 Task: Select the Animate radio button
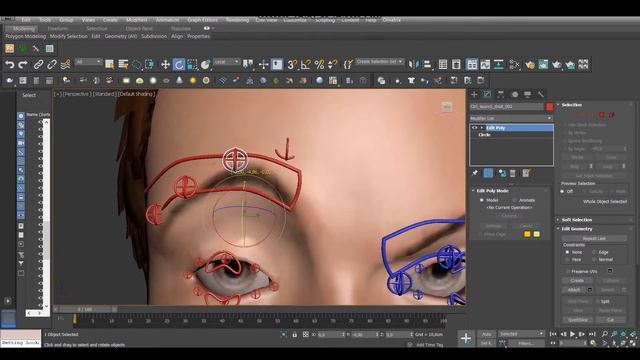click(x=514, y=200)
